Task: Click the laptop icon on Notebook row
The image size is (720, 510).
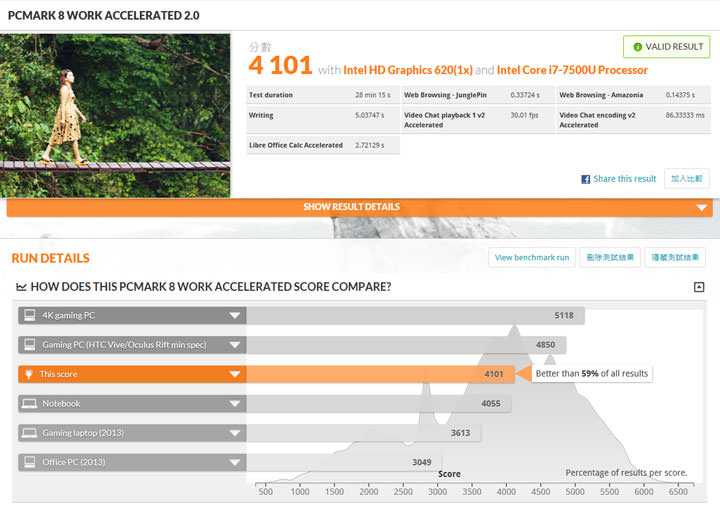Action: (x=30, y=404)
